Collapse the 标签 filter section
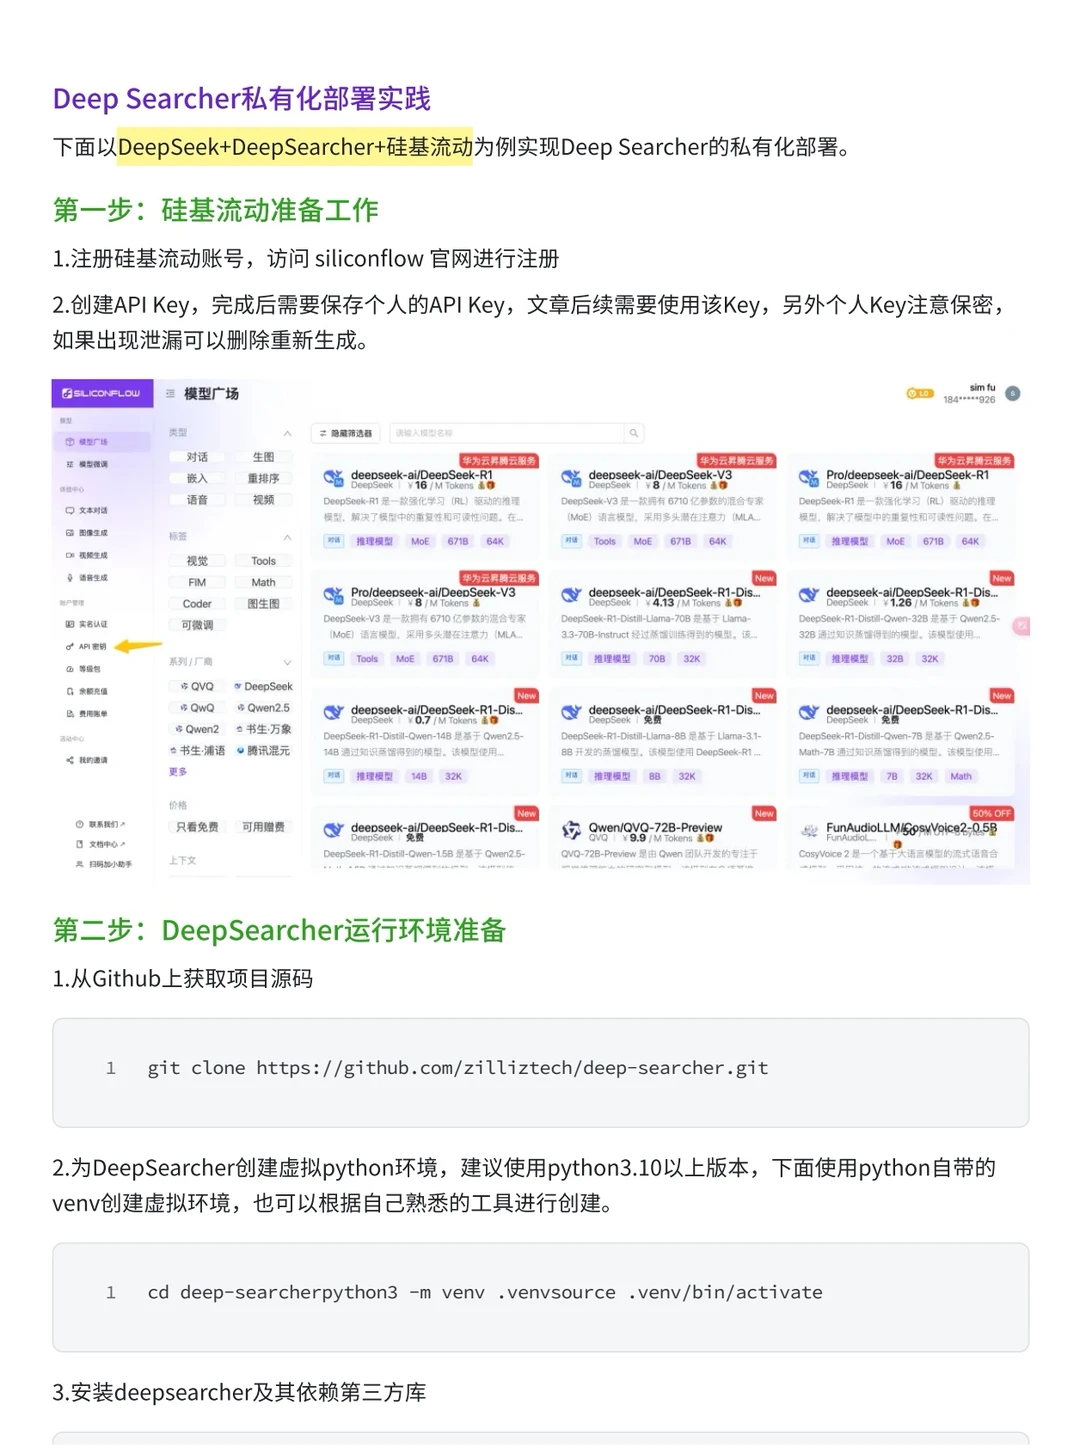Viewport: 1080px width, 1454px height. click(x=287, y=537)
